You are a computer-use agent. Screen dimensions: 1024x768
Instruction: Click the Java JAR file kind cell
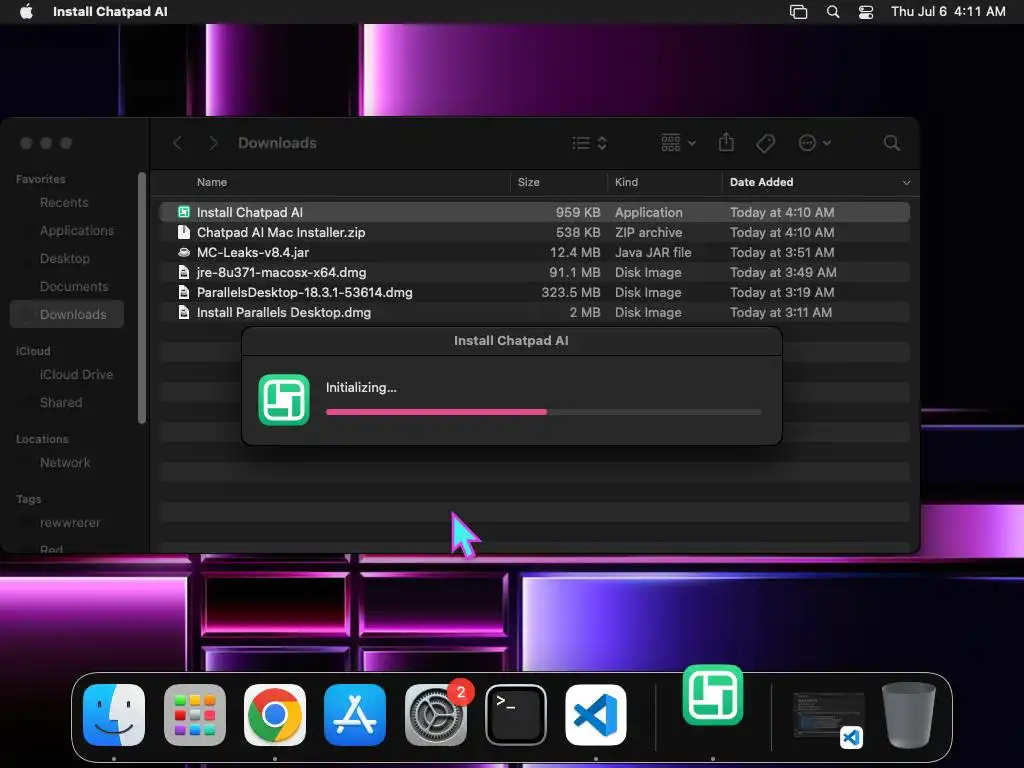(x=652, y=253)
